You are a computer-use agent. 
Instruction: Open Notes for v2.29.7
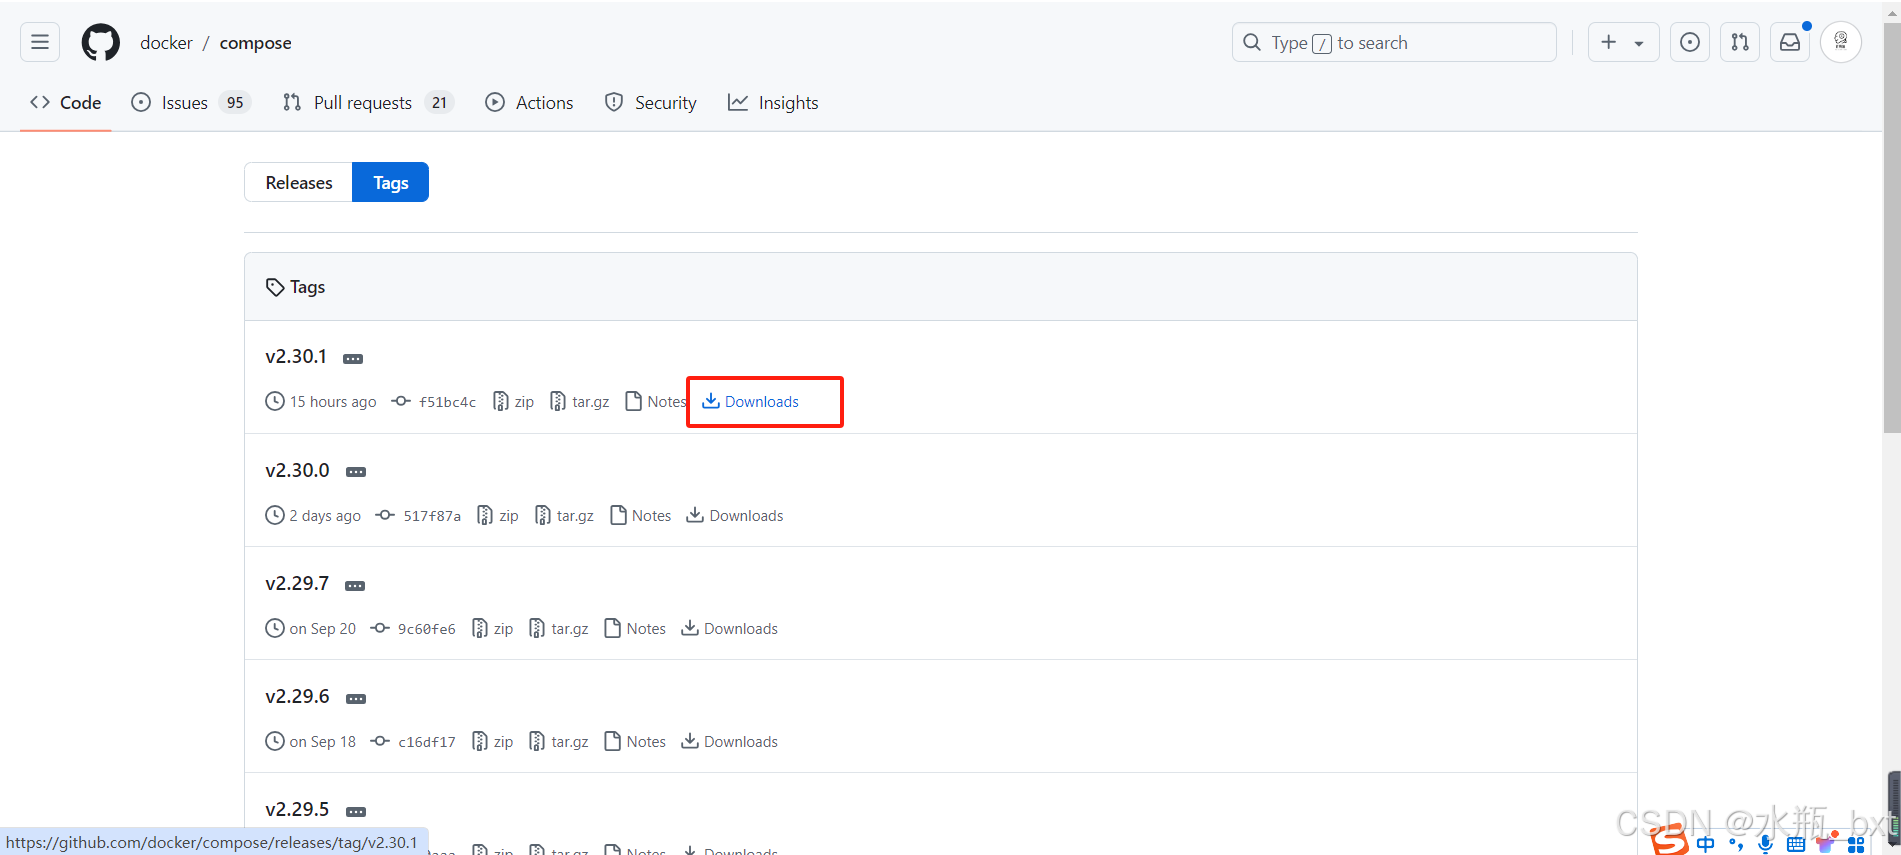(635, 629)
